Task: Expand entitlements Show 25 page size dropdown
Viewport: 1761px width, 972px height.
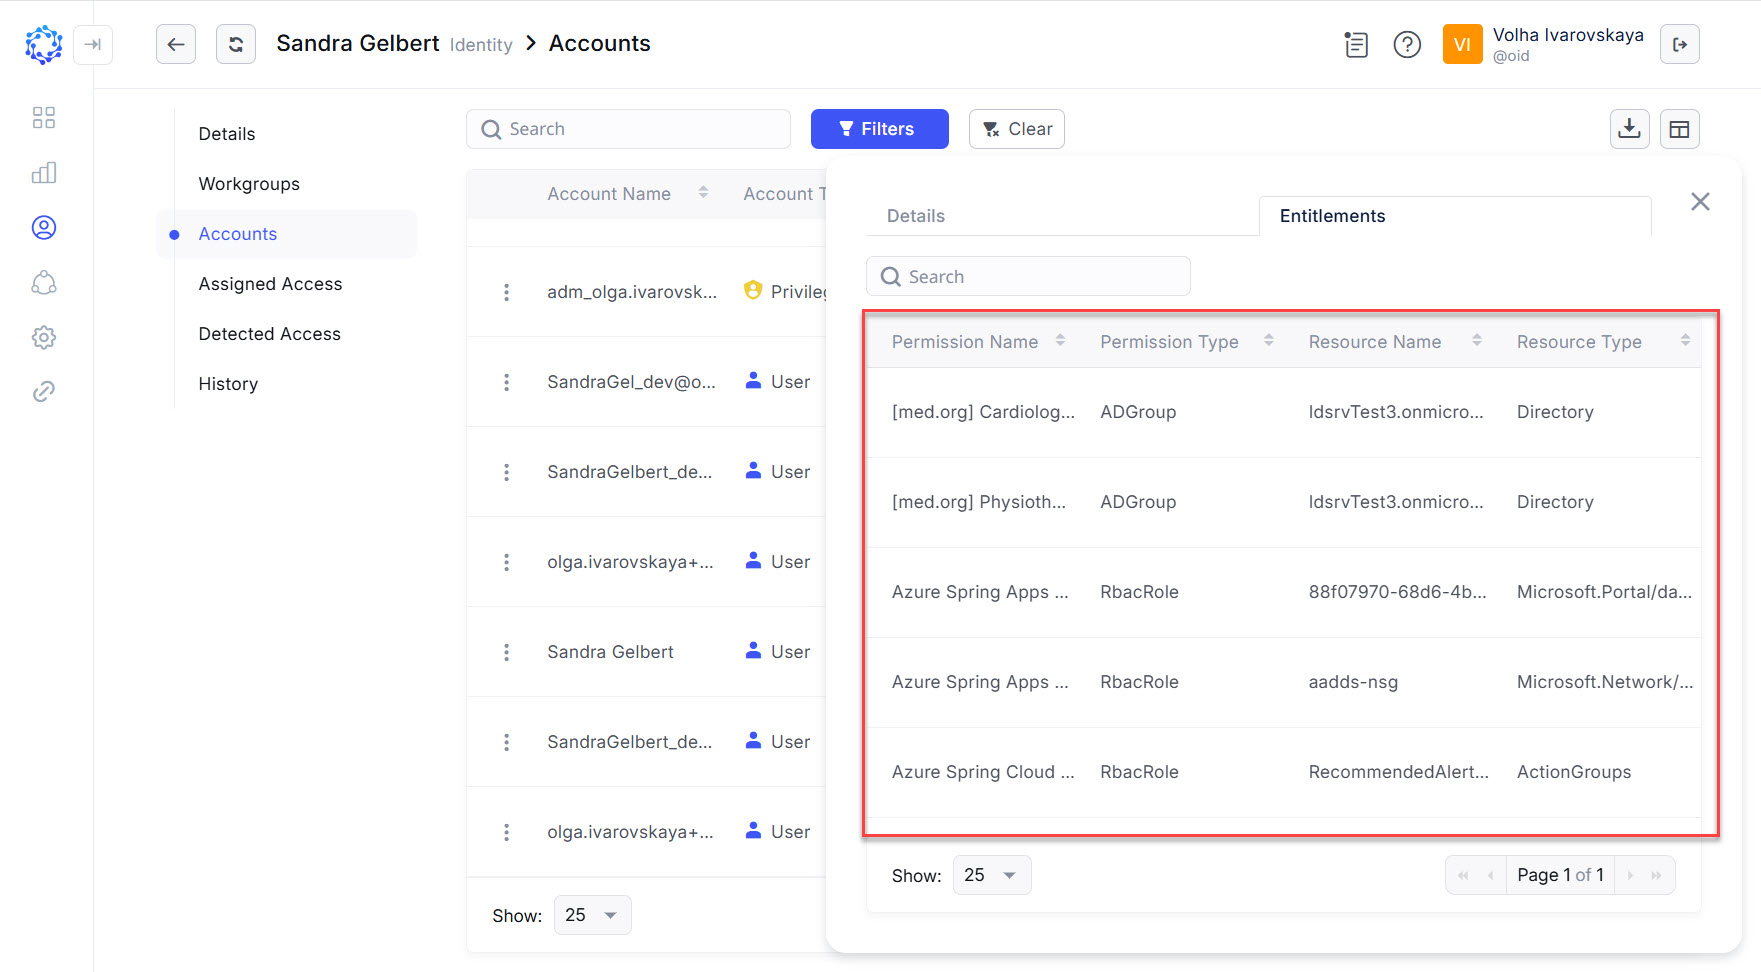Action: point(991,875)
